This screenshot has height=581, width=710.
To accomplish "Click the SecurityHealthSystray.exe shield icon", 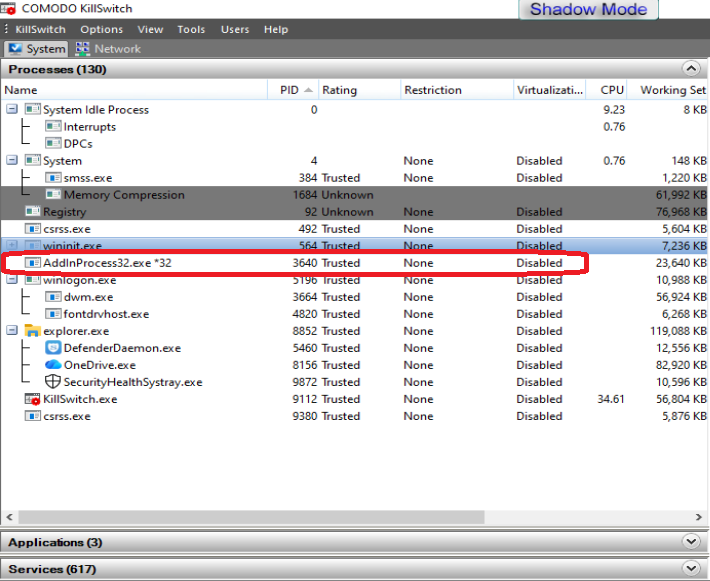I will click(53, 382).
